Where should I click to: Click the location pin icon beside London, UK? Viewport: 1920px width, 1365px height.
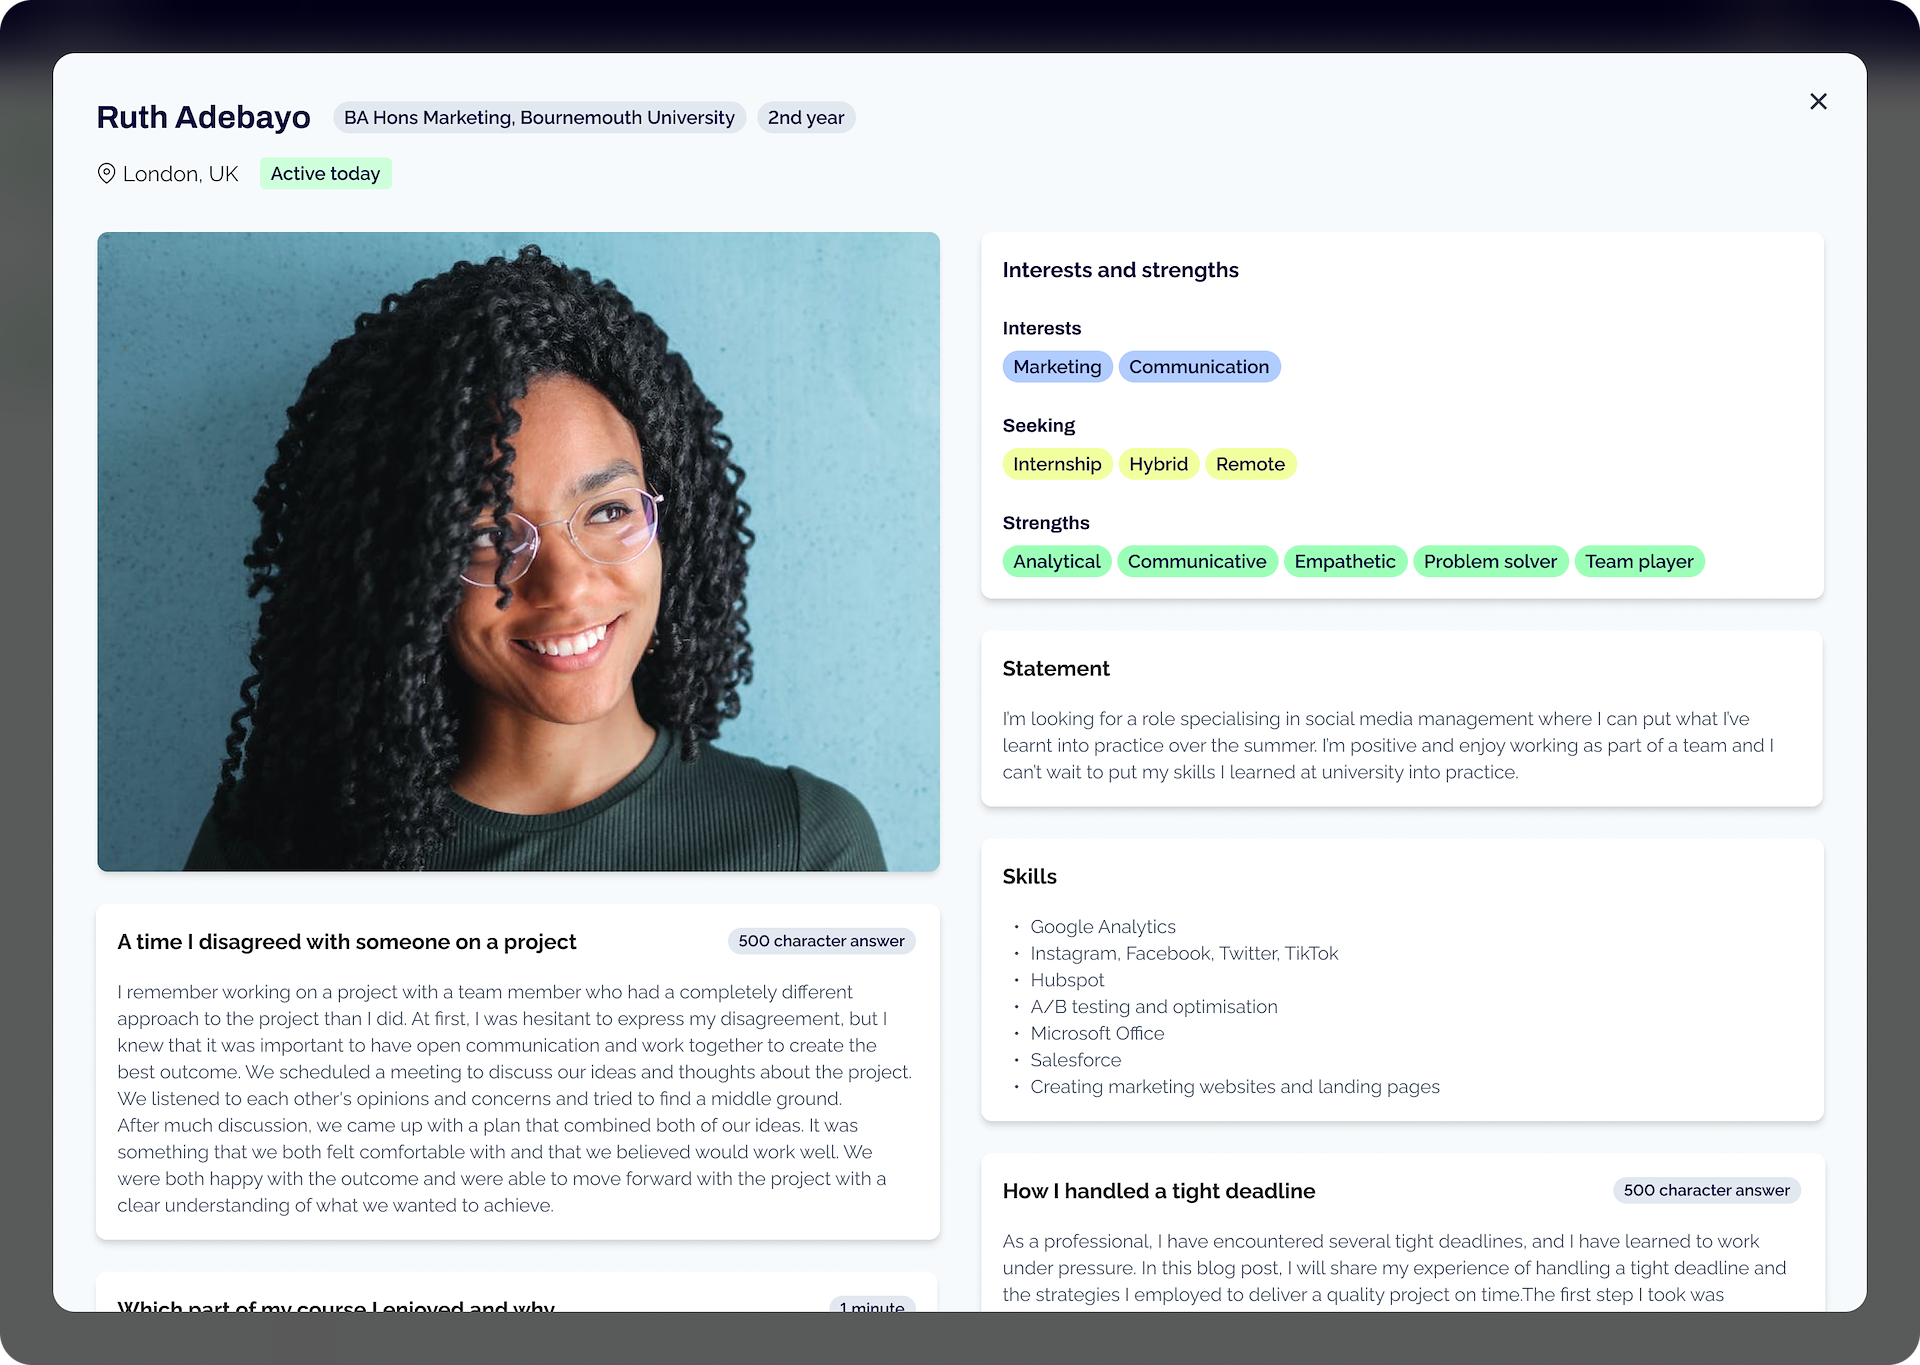click(x=106, y=174)
